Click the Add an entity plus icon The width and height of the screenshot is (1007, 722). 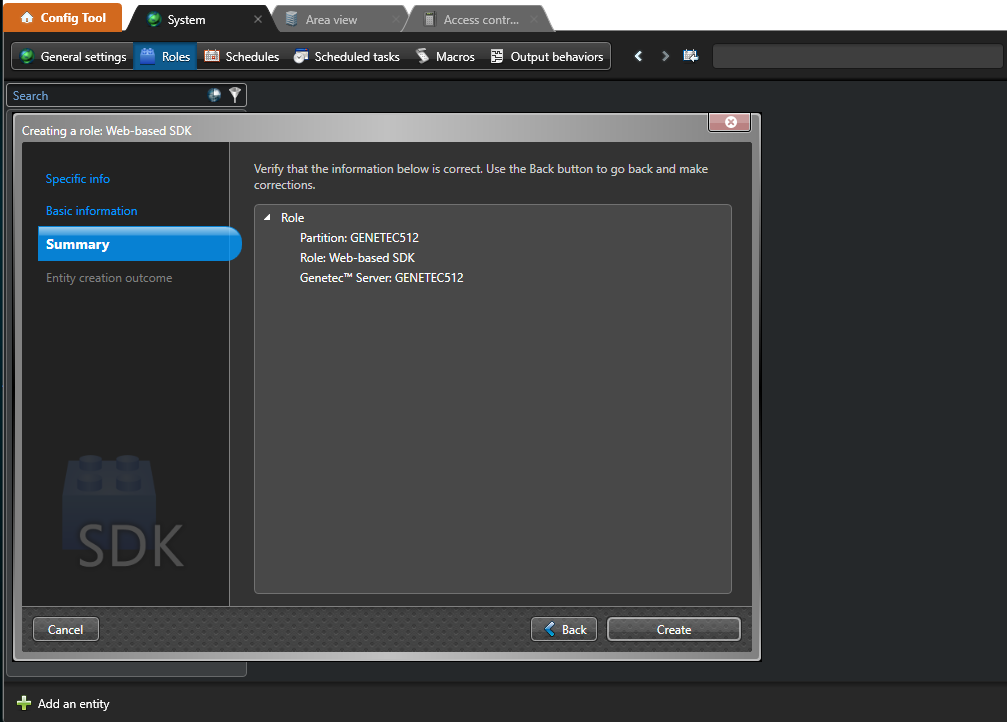[x=24, y=704]
